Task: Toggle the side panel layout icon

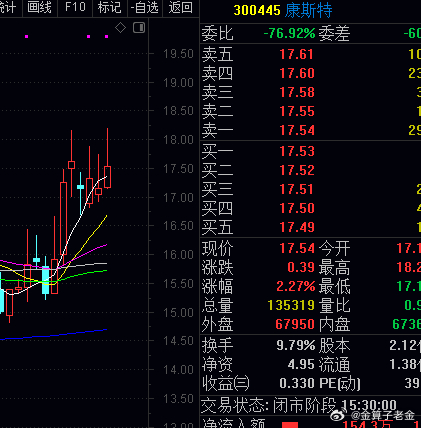Action: point(139,27)
